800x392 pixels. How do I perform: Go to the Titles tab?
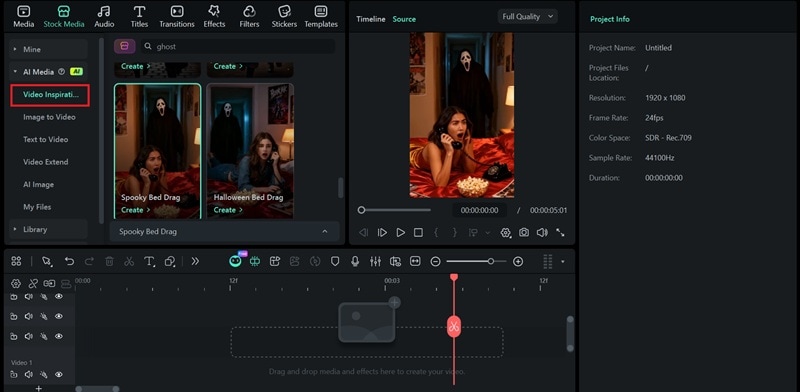click(x=139, y=17)
